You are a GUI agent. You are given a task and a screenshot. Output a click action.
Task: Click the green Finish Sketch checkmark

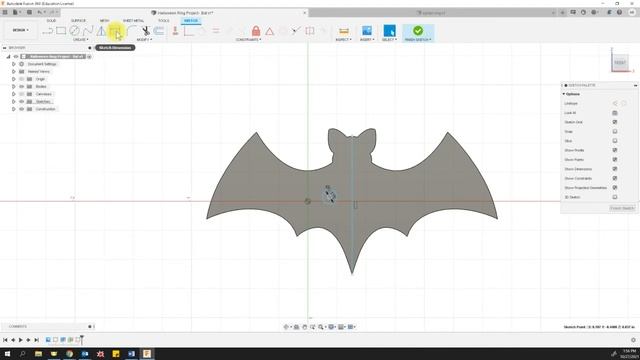click(x=418, y=31)
